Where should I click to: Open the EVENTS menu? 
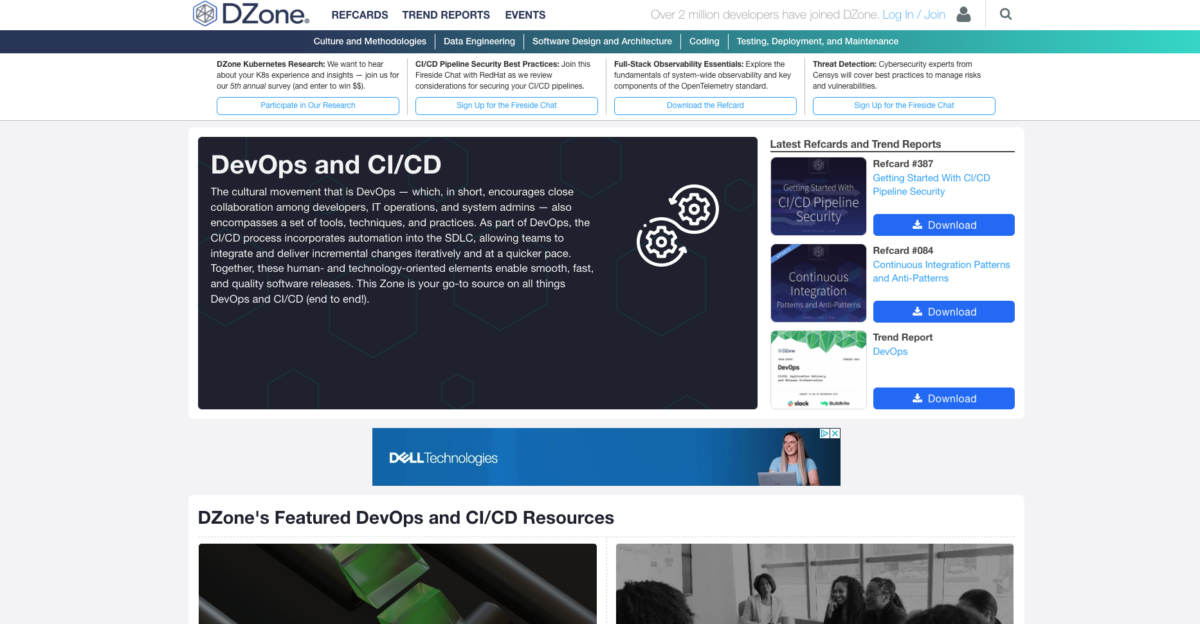[524, 15]
